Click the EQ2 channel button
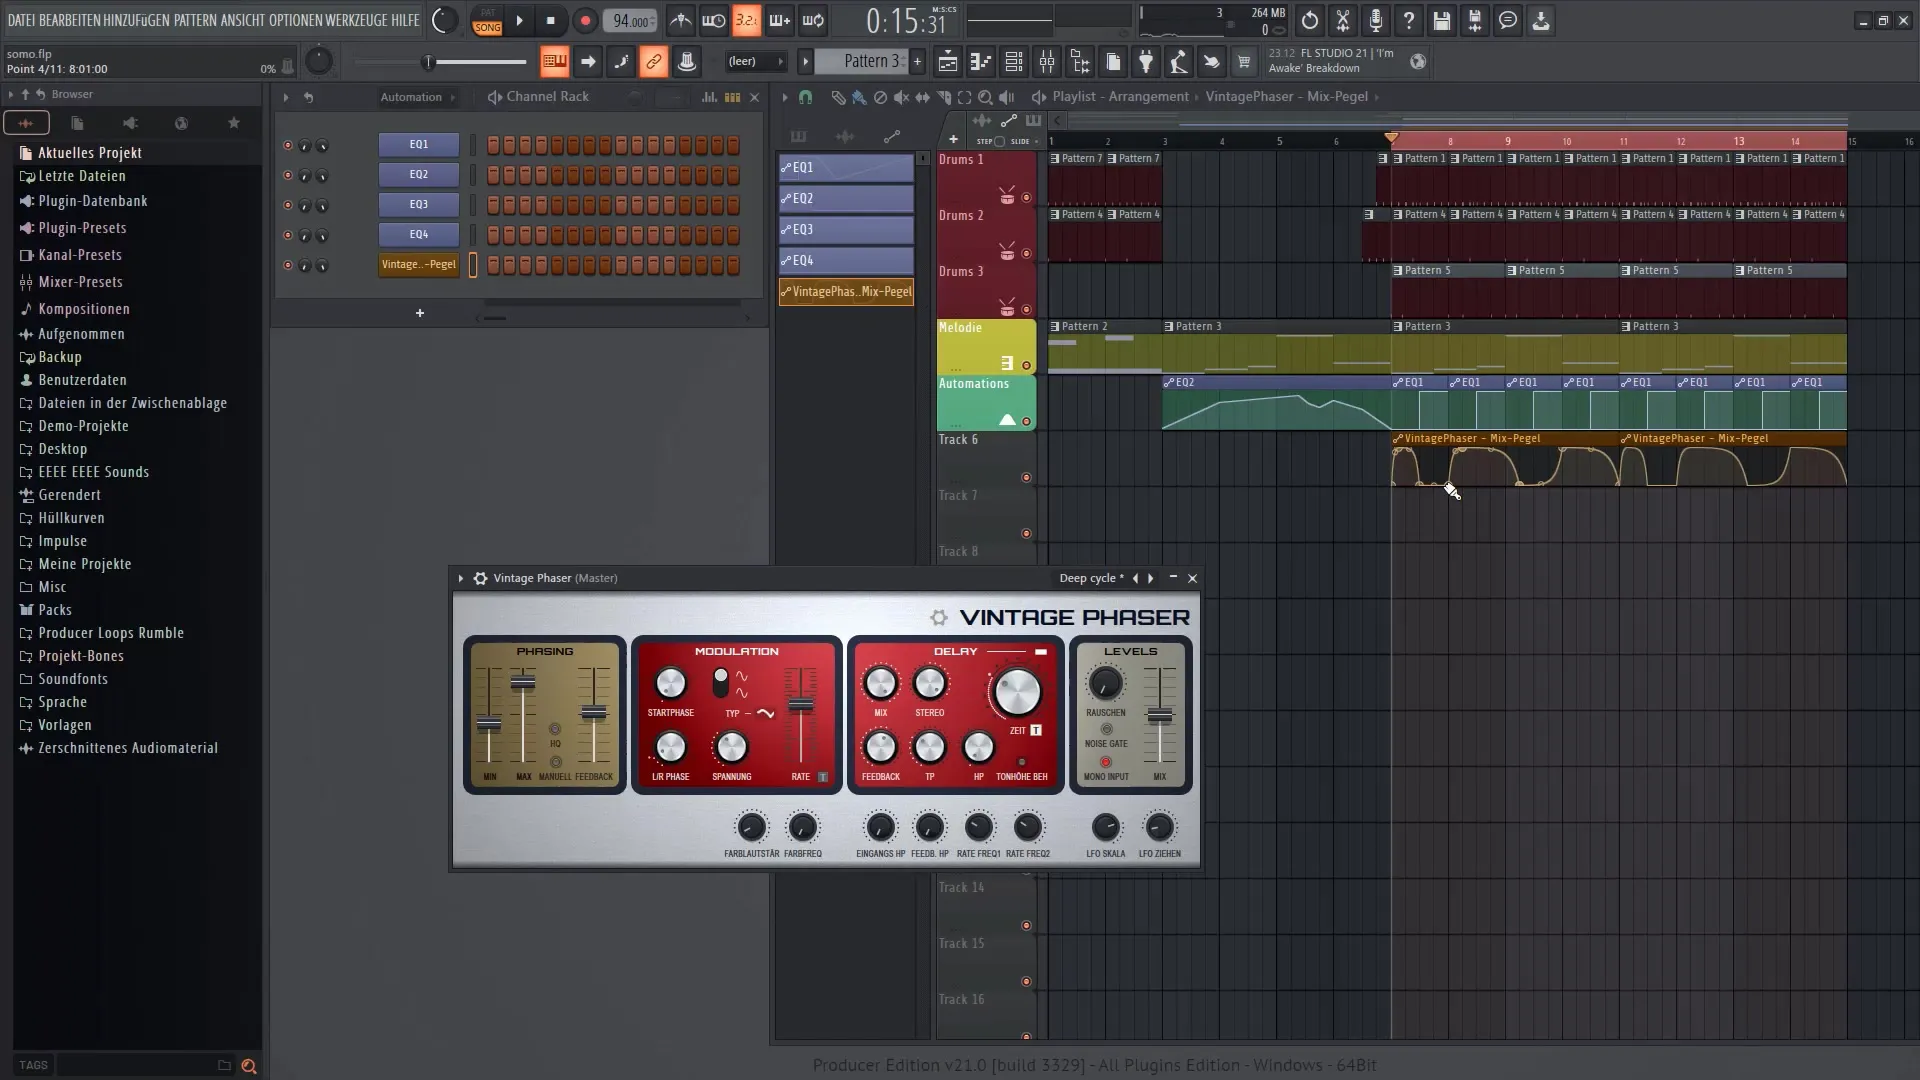Screen dimensions: 1920x1080 pos(419,174)
